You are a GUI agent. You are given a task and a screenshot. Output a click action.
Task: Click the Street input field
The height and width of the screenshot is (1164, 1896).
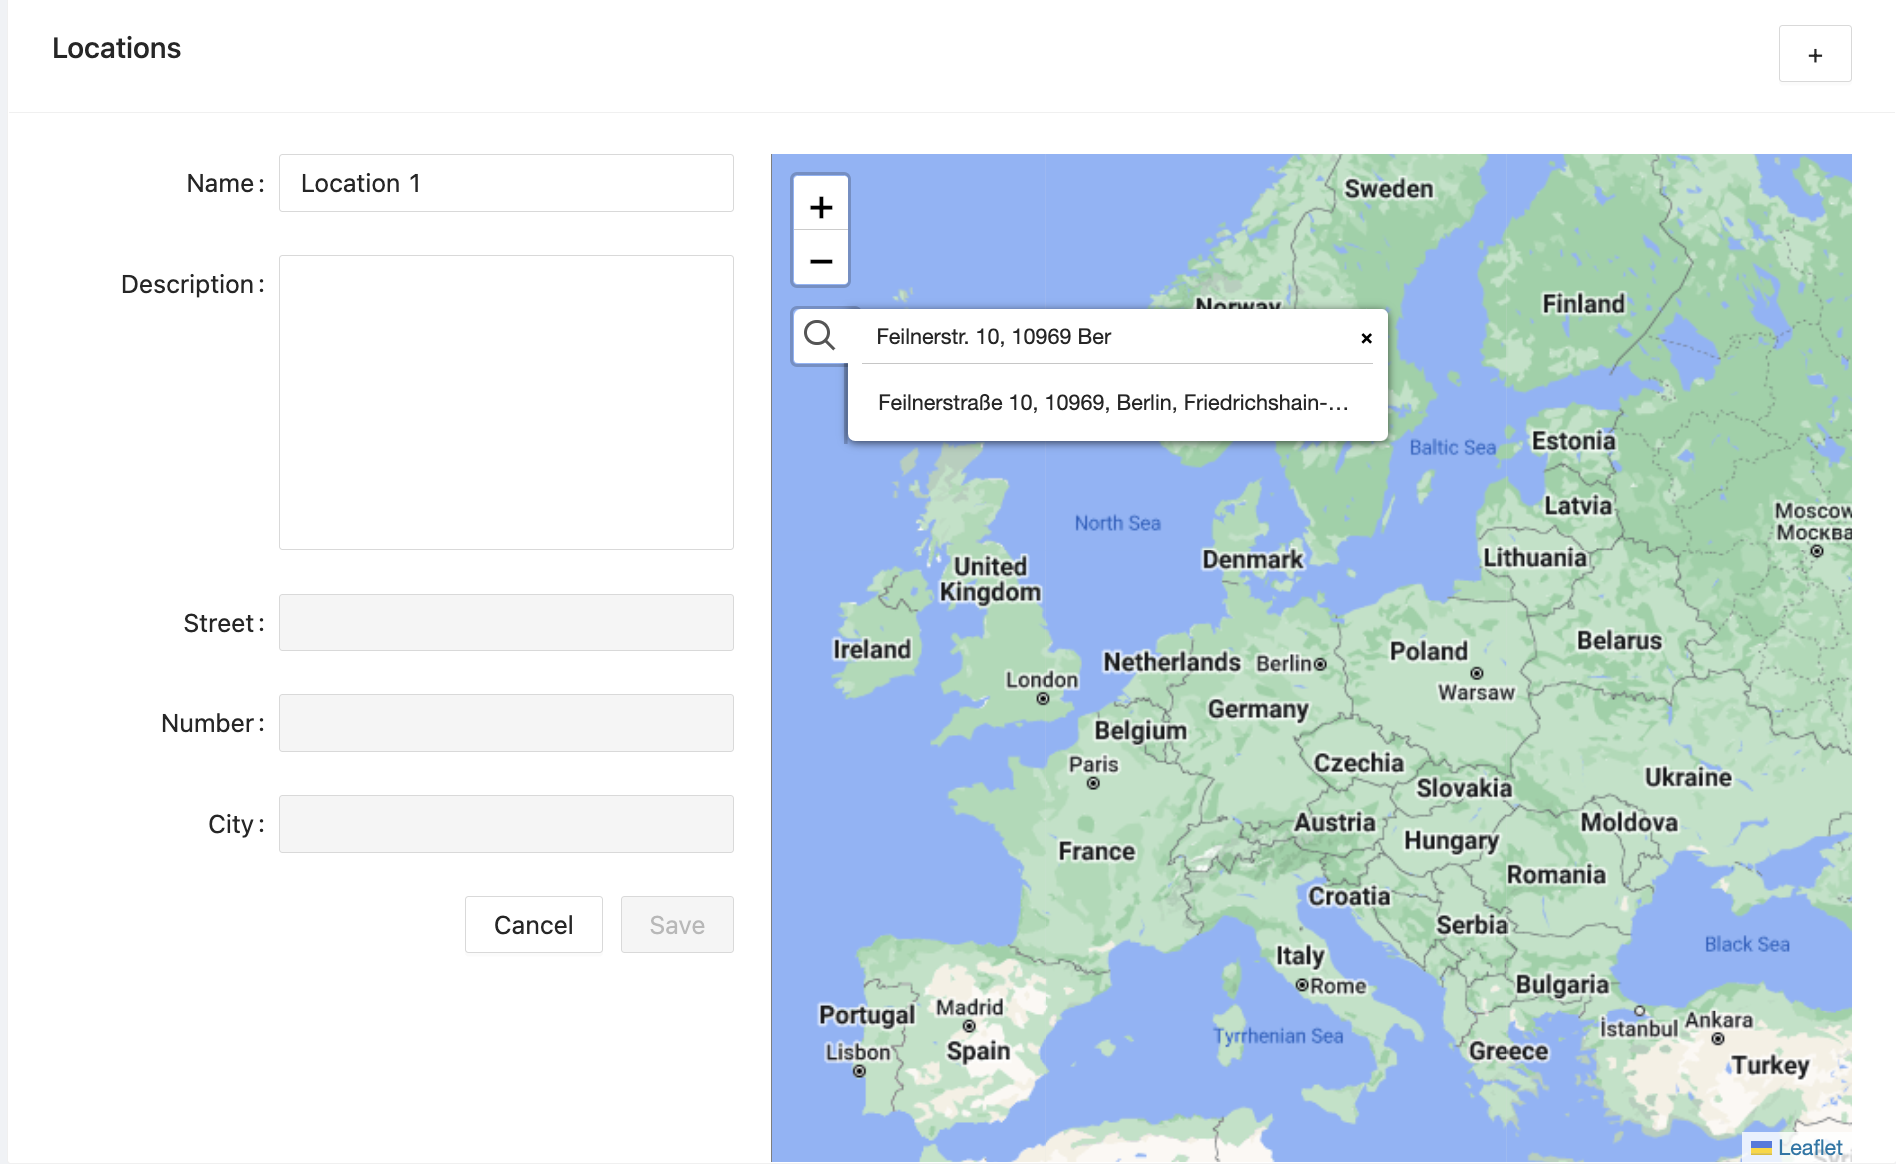506,623
